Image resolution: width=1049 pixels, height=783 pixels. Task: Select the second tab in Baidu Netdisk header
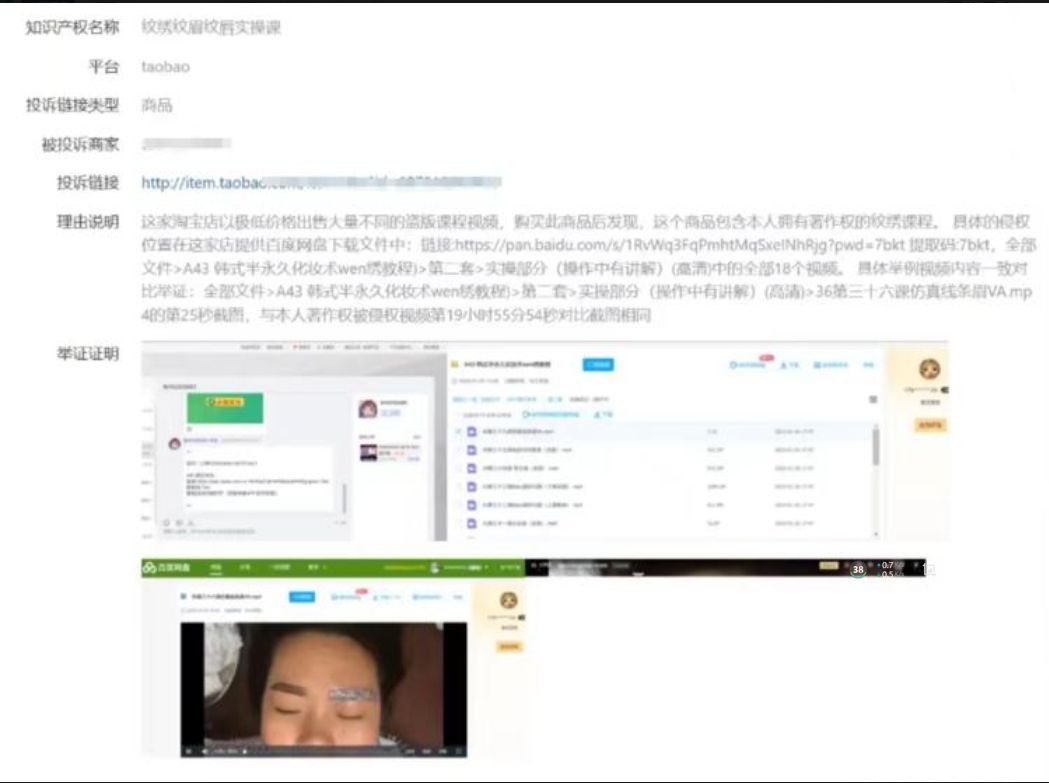coord(245,568)
